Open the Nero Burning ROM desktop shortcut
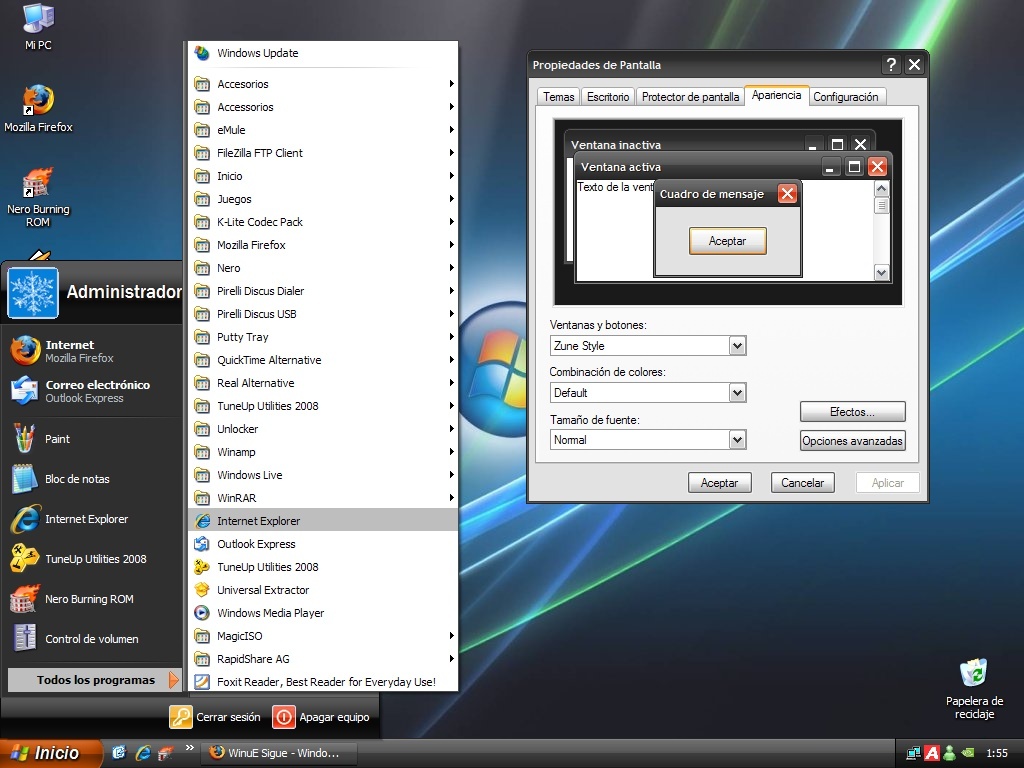1024x768 pixels. 38,197
